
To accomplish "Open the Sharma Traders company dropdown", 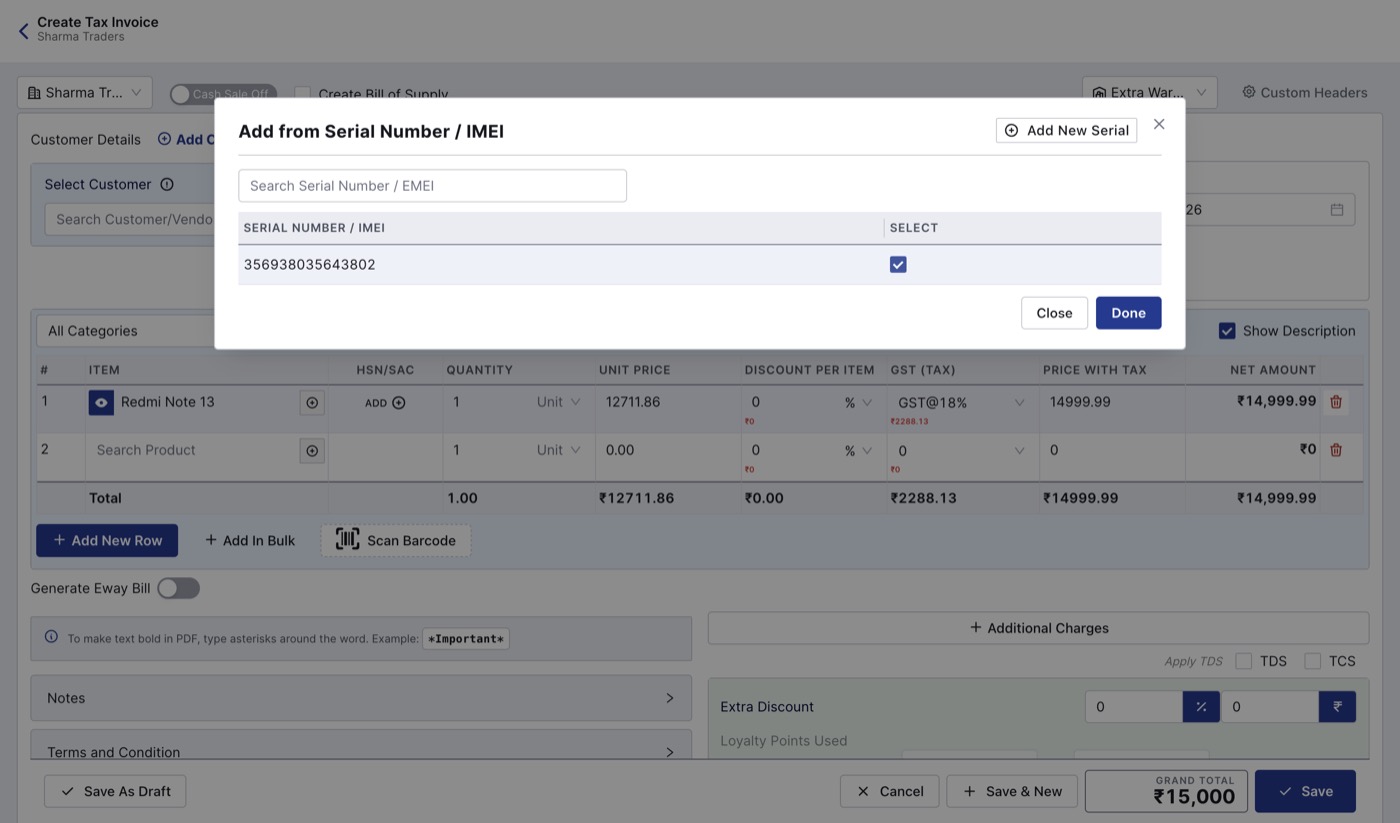I will [85, 93].
